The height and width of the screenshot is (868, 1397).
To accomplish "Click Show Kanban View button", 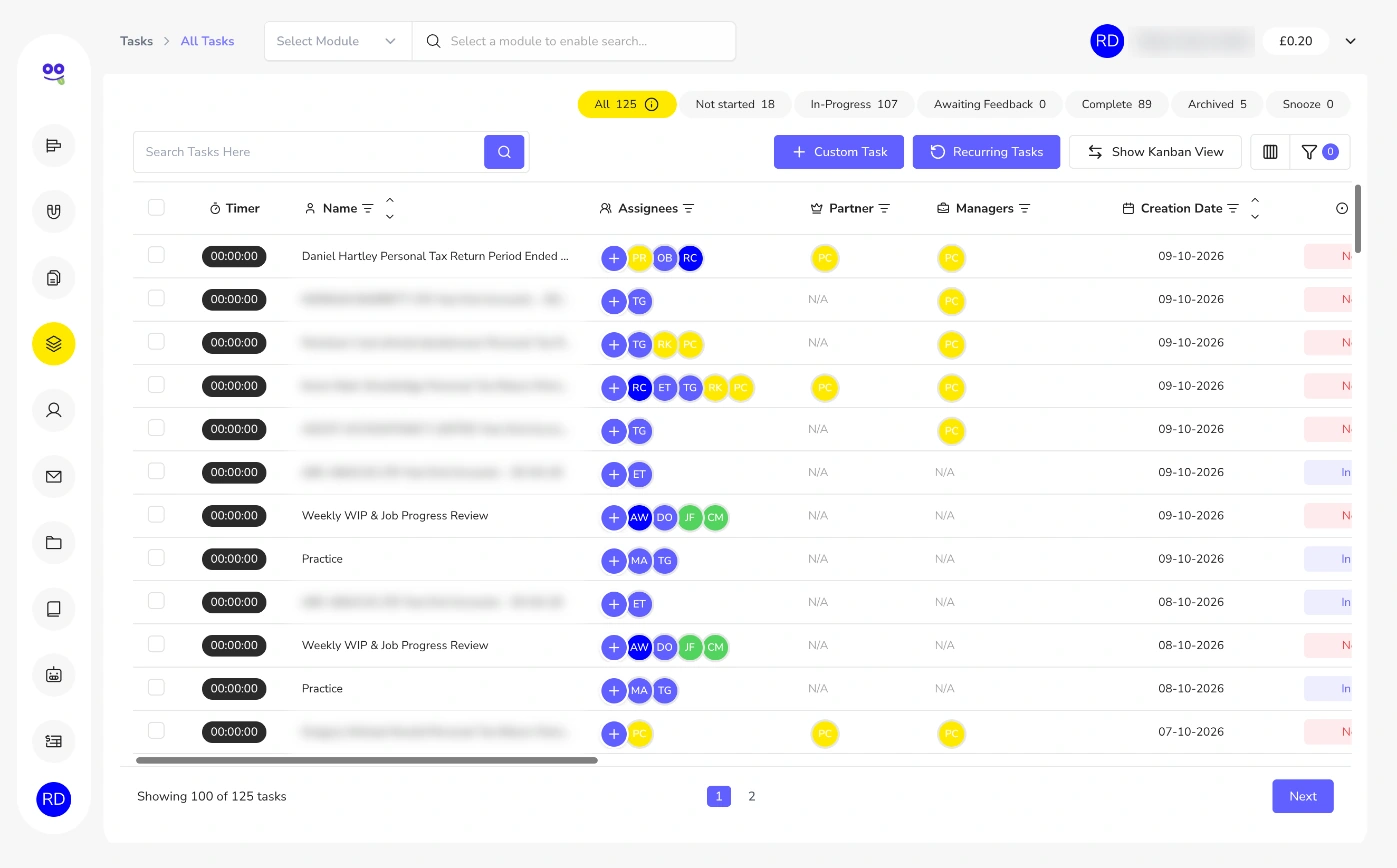I will point(1155,152).
